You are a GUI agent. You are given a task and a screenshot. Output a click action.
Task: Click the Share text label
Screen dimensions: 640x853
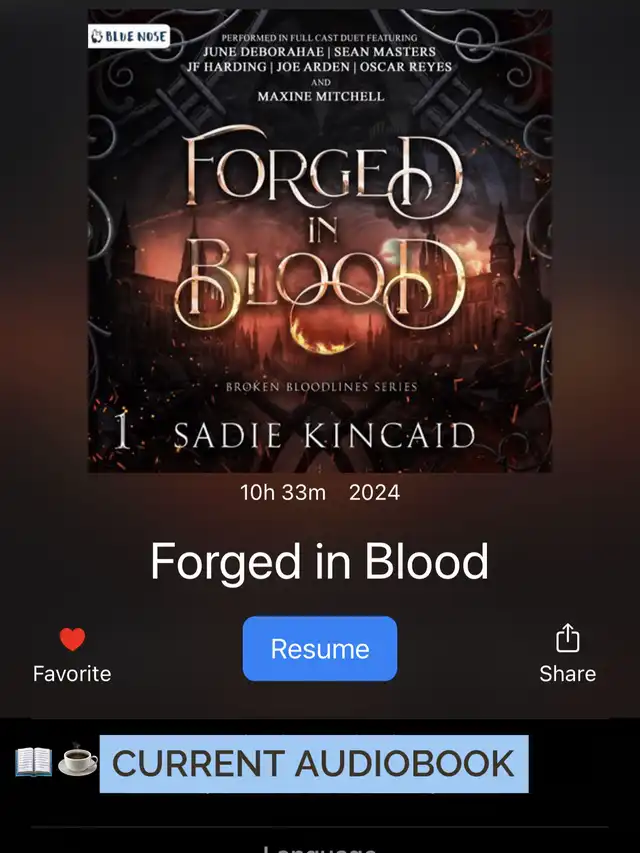[x=568, y=673]
